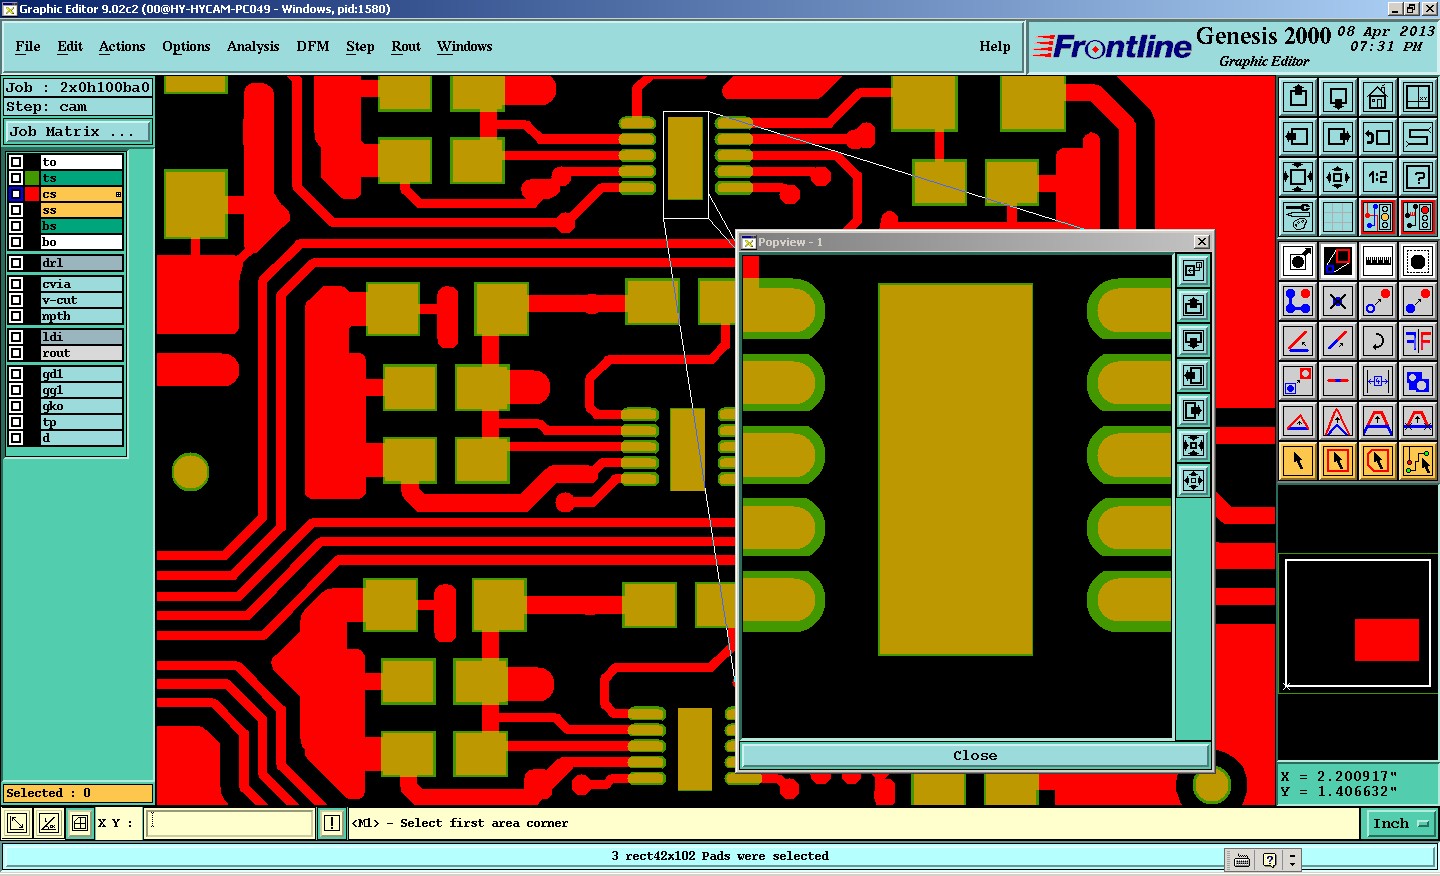Click the 1:2 zoom scale icon
Screen dimensions: 1440x876
pos(1378,177)
